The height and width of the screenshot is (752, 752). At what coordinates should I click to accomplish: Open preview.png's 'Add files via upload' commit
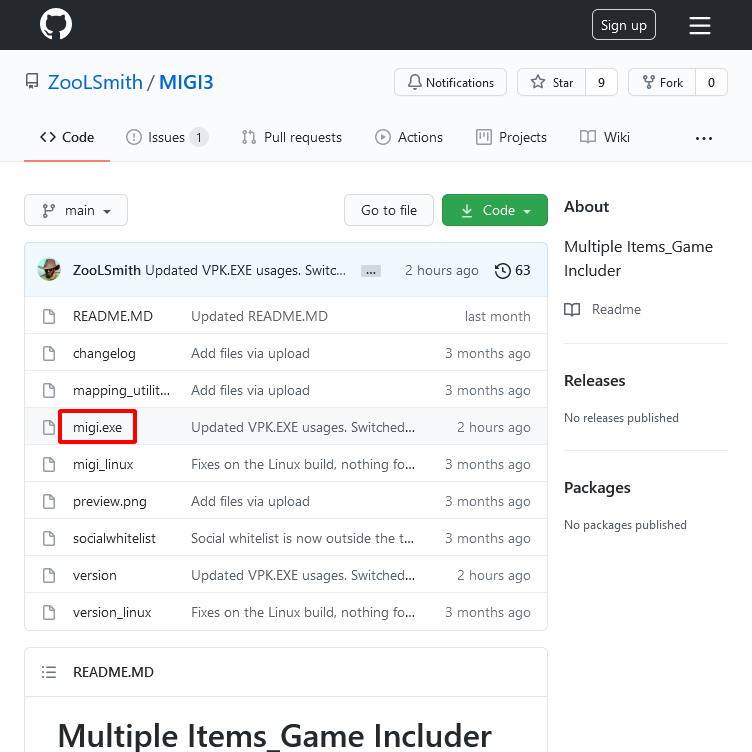coord(250,501)
